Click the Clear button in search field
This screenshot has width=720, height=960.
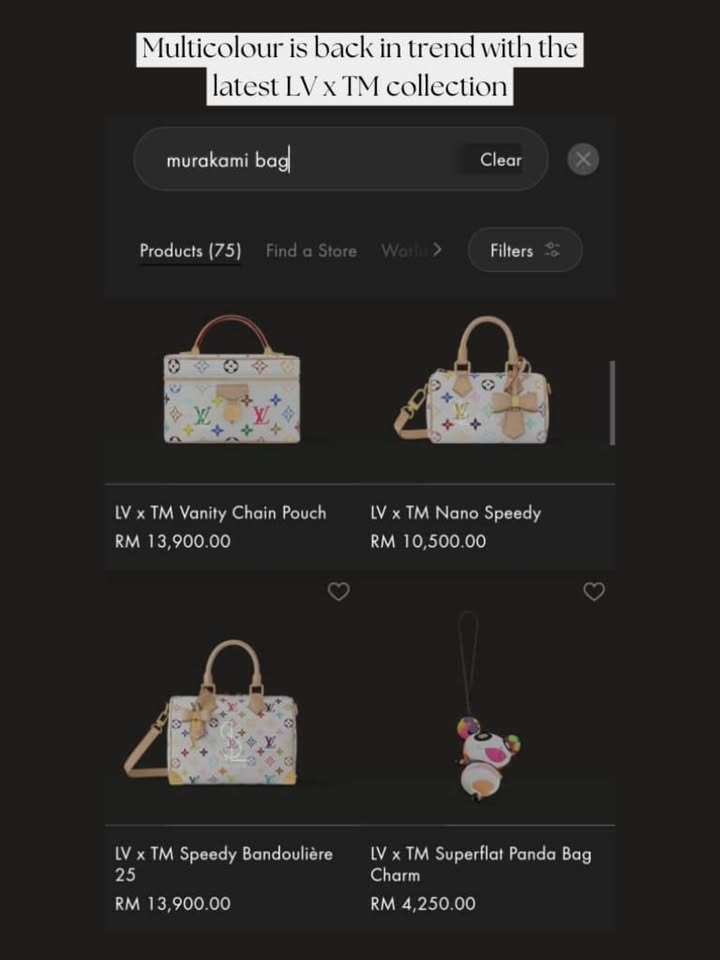tap(501, 160)
